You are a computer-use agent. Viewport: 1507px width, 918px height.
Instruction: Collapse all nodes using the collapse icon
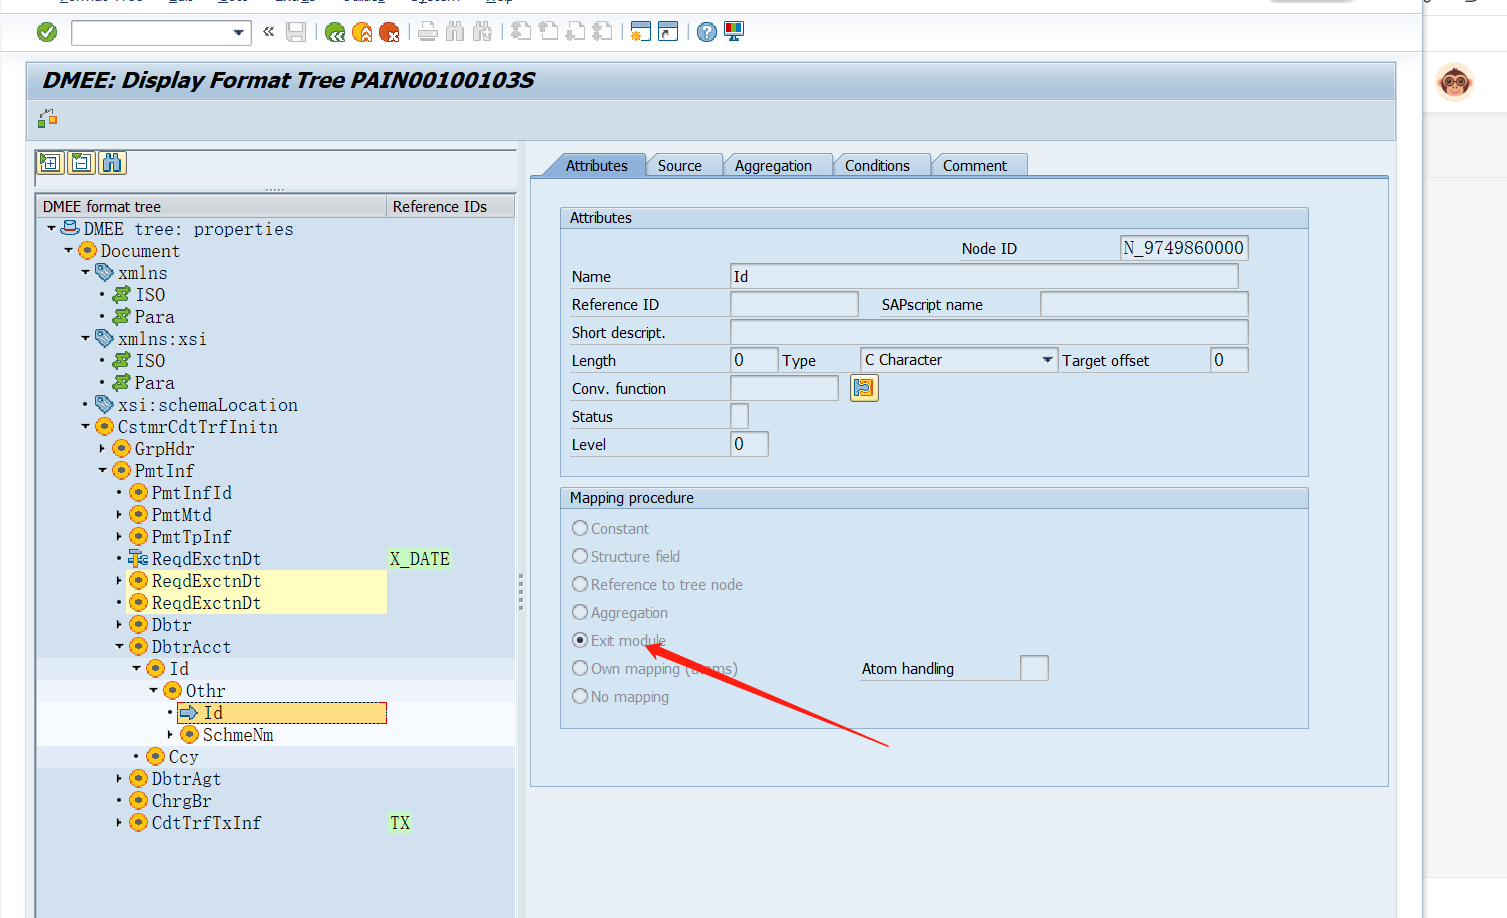coord(81,162)
